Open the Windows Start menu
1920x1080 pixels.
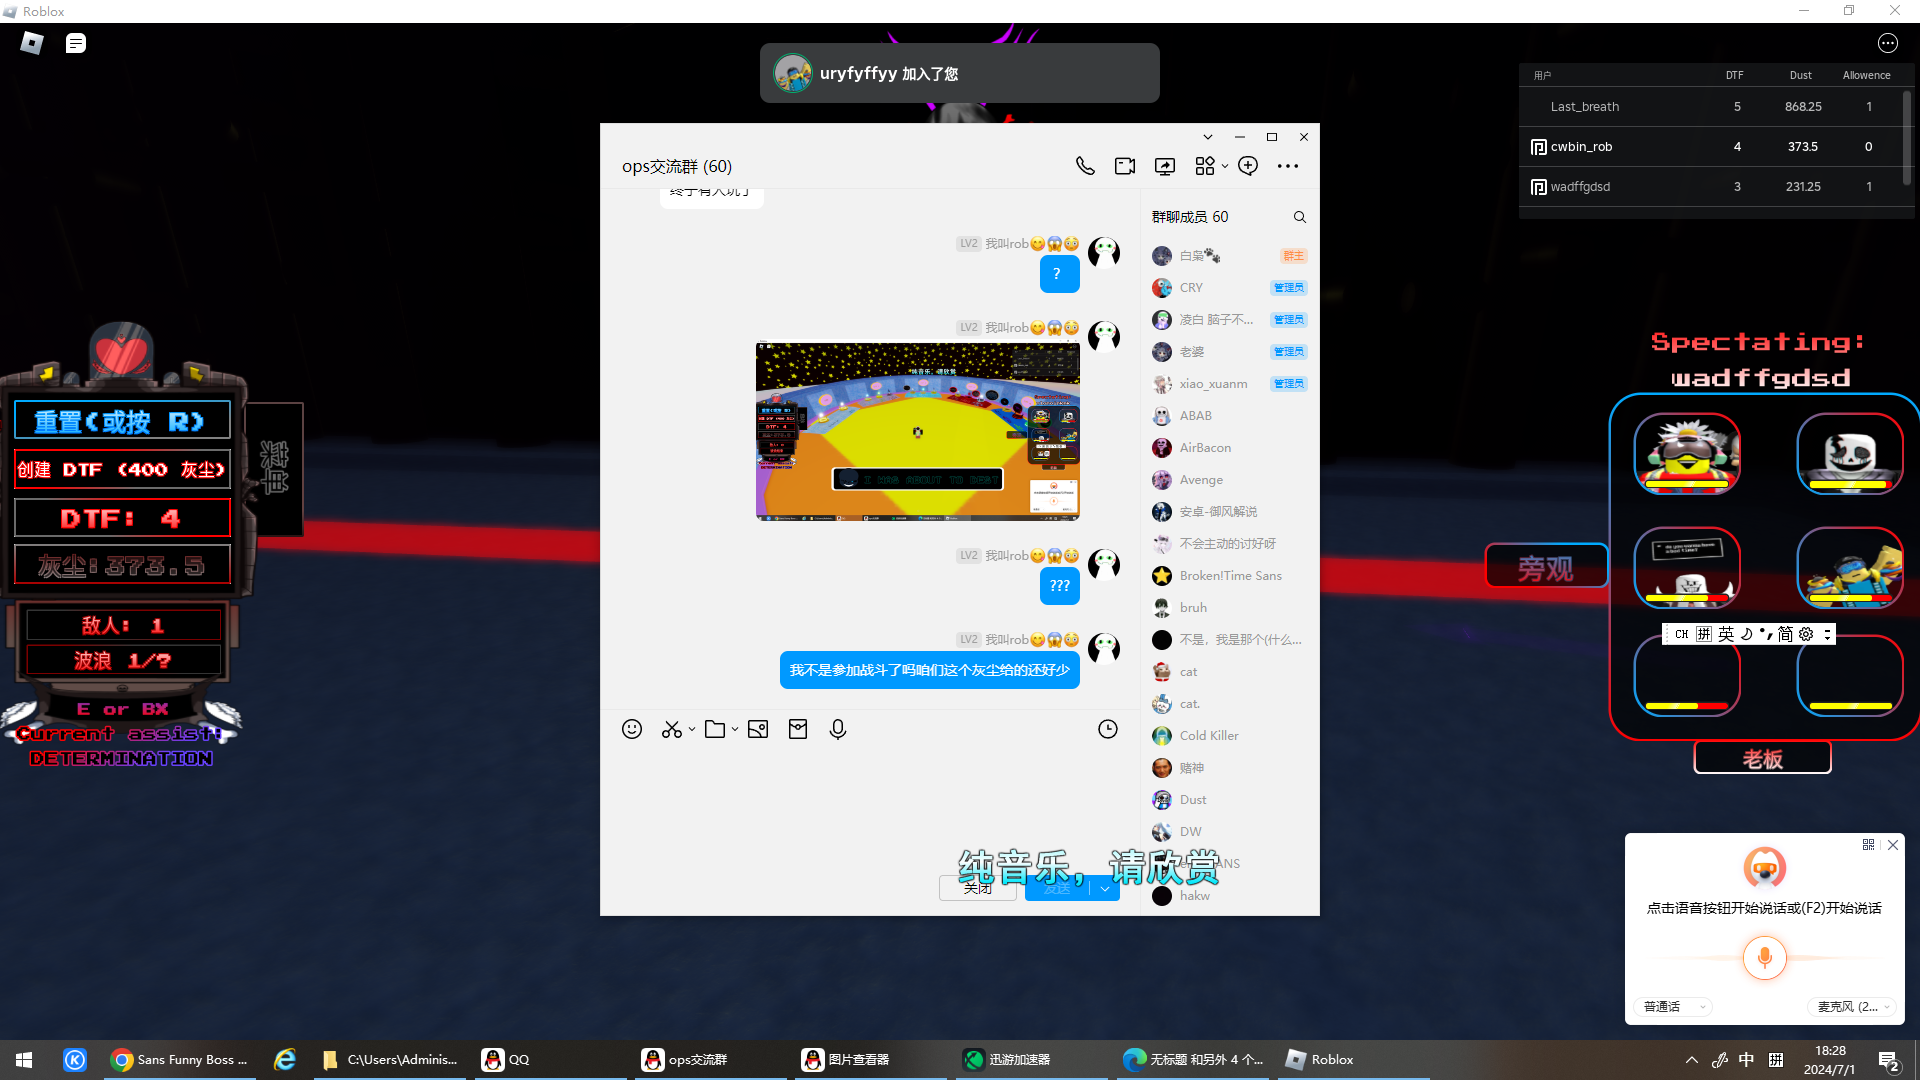(24, 1060)
